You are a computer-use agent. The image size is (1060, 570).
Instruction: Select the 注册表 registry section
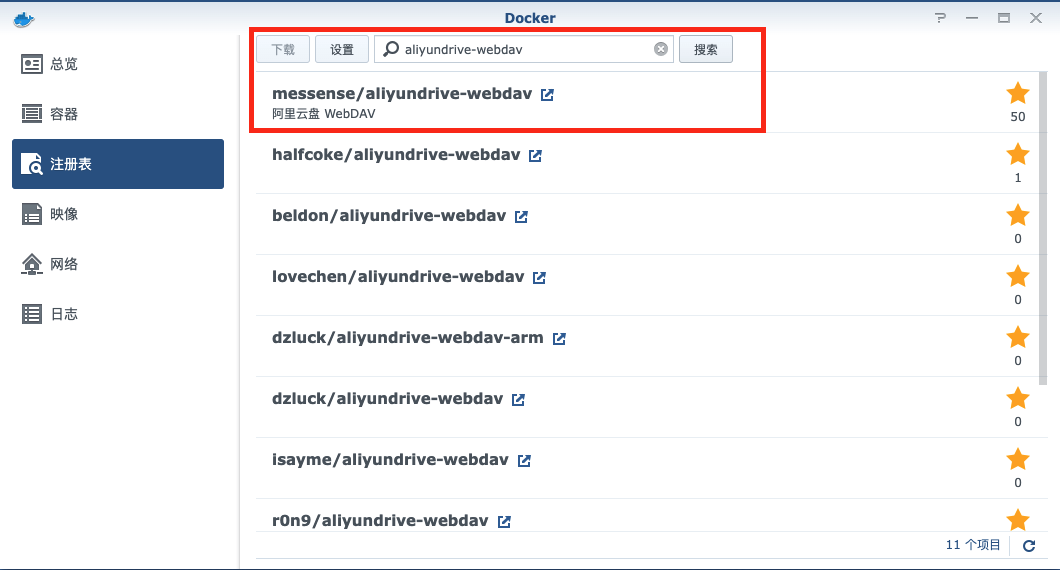pos(118,164)
